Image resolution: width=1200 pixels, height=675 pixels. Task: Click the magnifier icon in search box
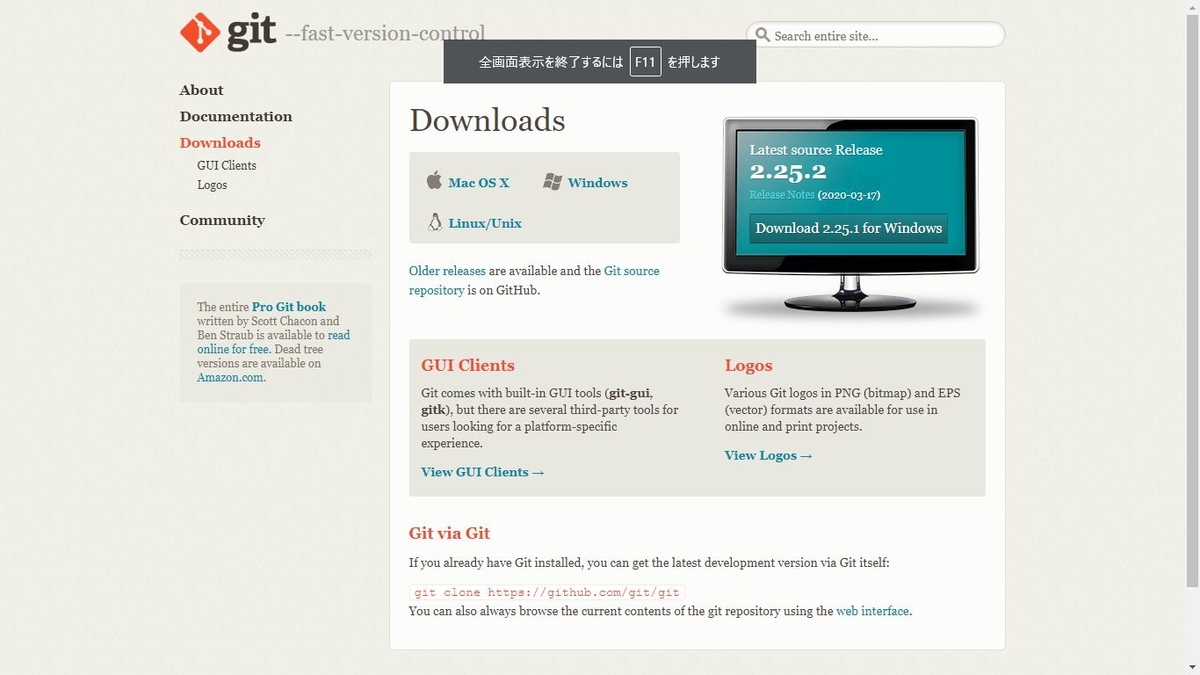coord(763,35)
